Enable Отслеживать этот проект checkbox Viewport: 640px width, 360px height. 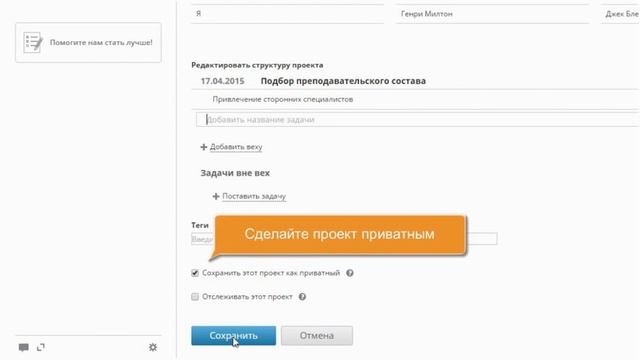pyautogui.click(x=195, y=297)
